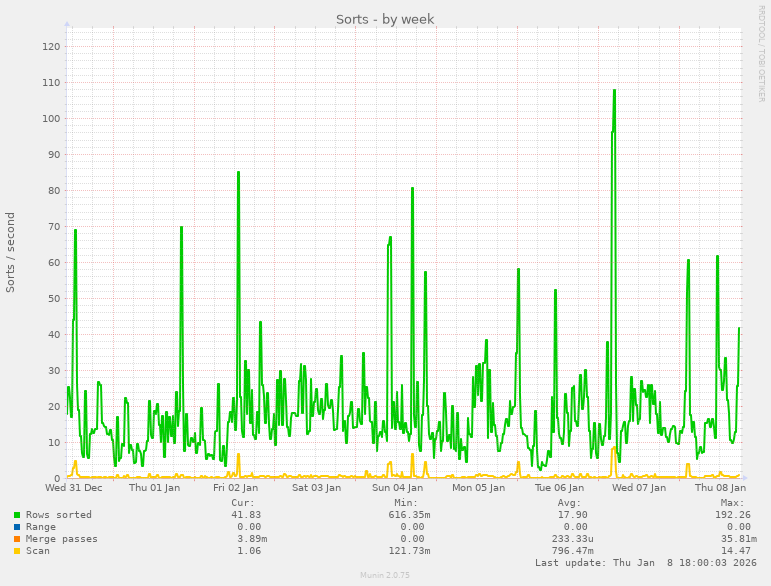Click the blue Range legend swatch
Screen dimensions: 771x586
coord(17,527)
